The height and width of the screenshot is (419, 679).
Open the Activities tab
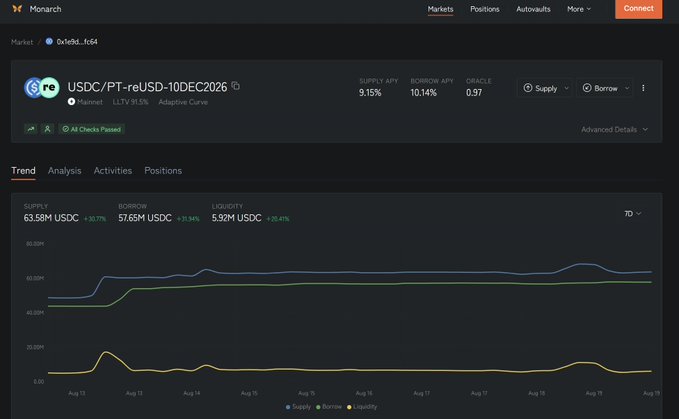click(113, 171)
